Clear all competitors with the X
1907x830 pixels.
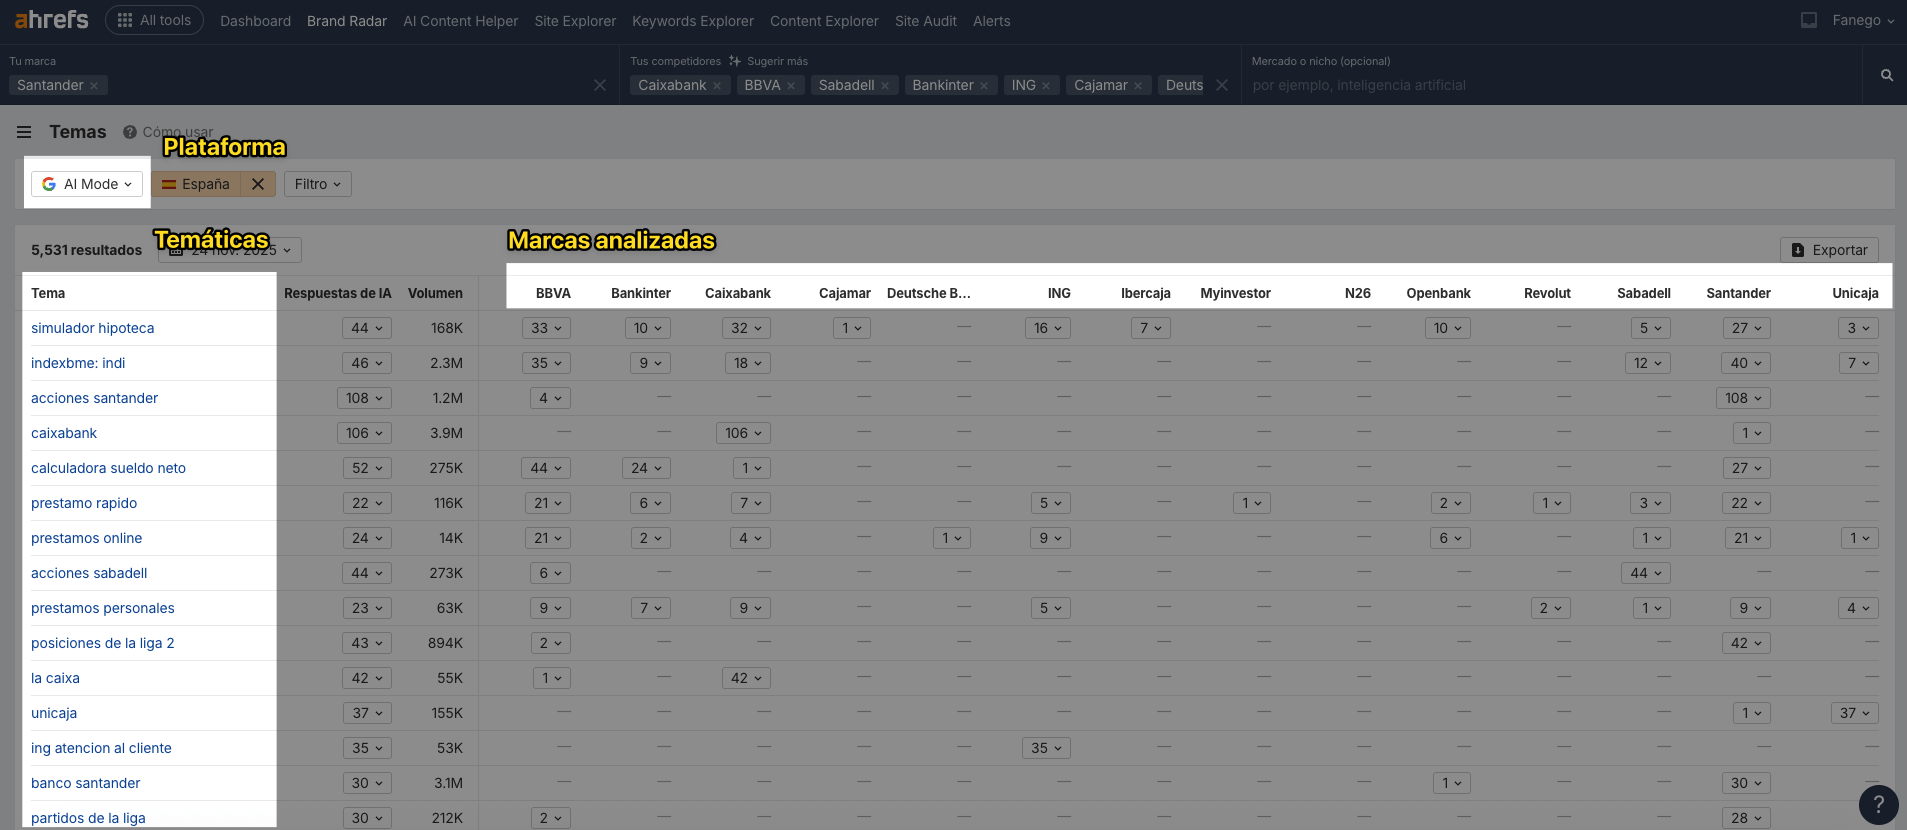[1222, 85]
